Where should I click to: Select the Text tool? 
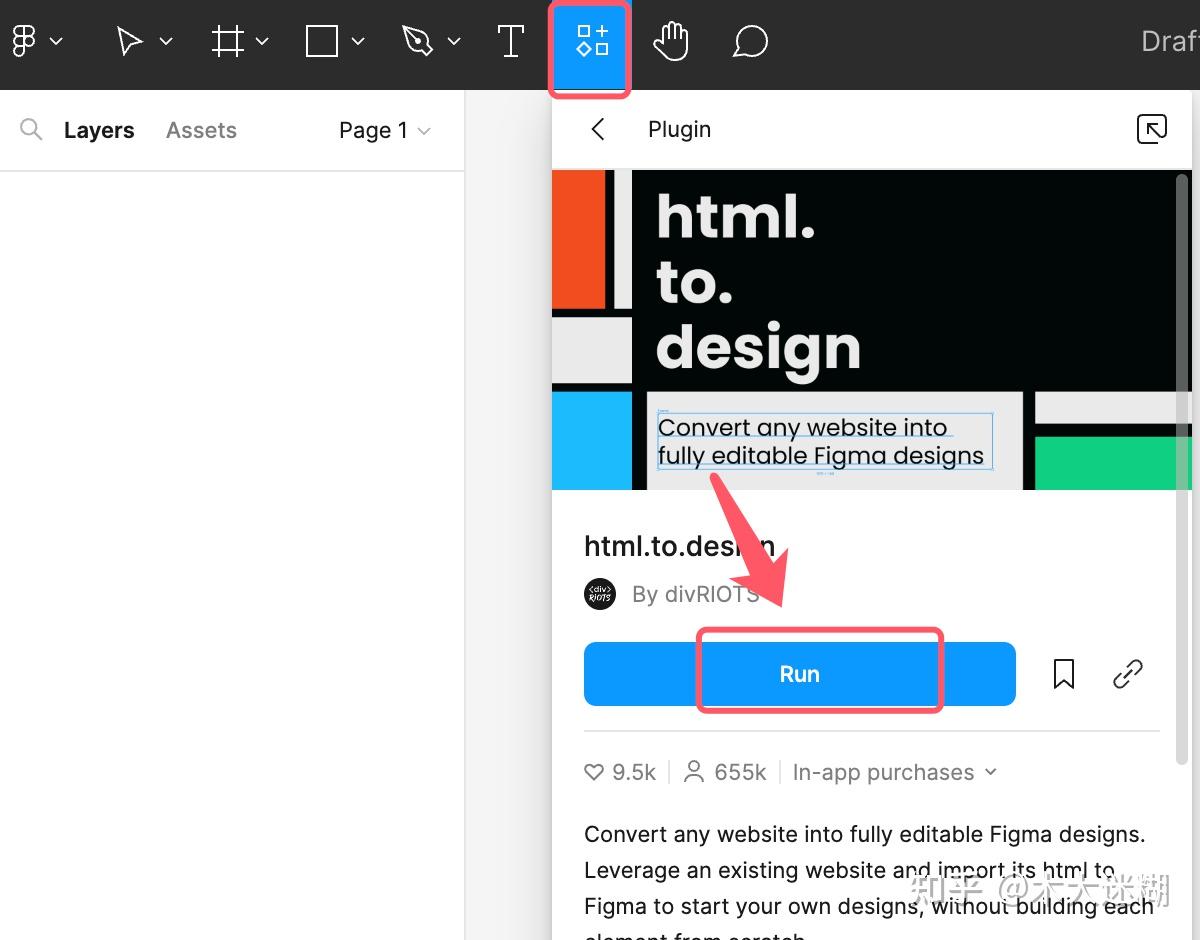510,41
